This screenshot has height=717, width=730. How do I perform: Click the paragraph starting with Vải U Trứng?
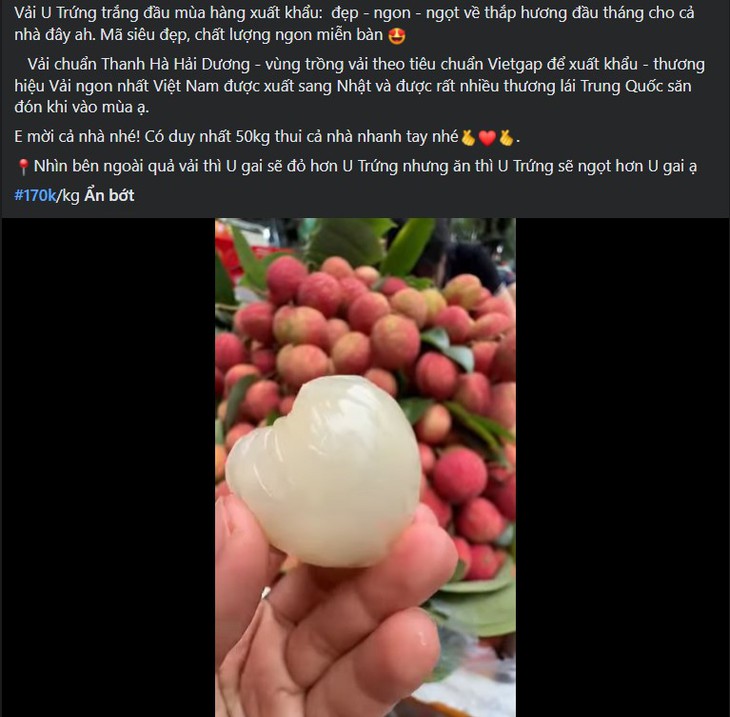point(354,24)
